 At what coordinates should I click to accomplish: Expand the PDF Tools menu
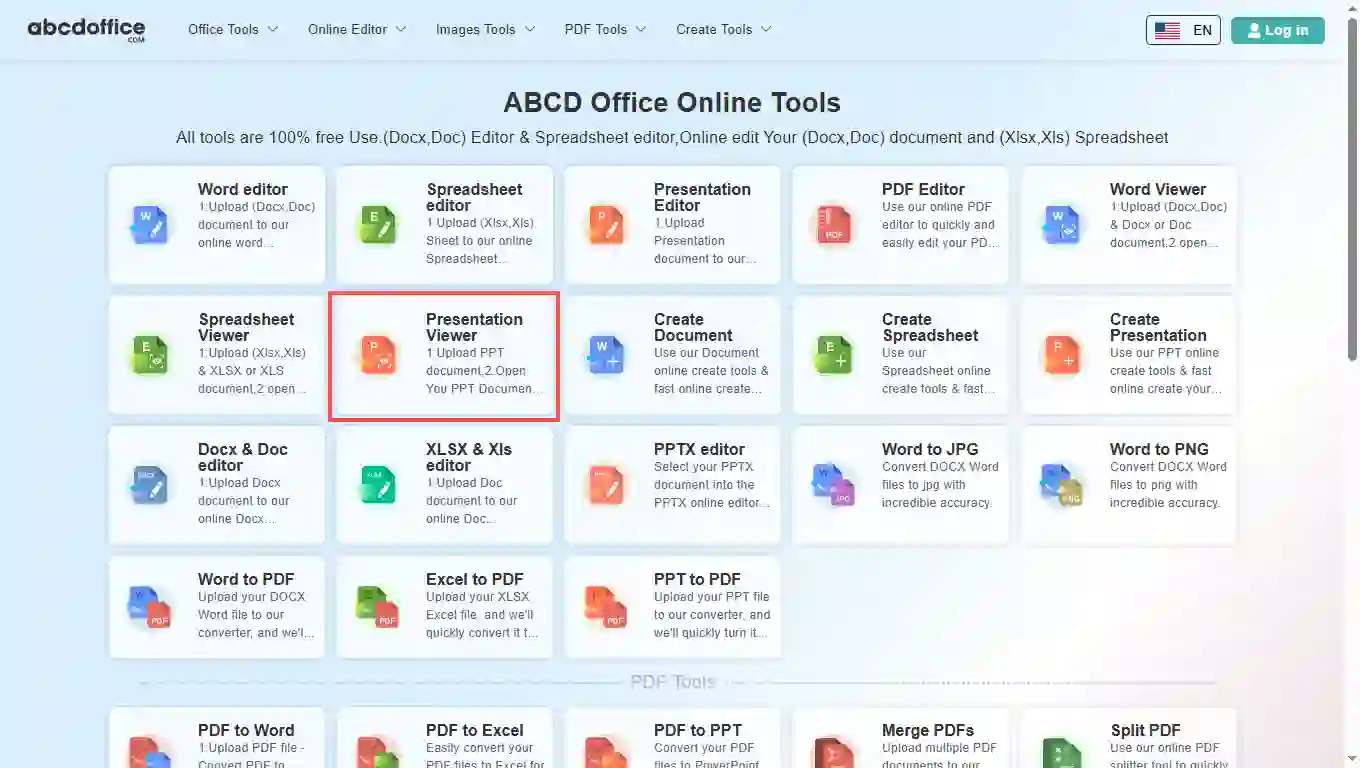(605, 29)
